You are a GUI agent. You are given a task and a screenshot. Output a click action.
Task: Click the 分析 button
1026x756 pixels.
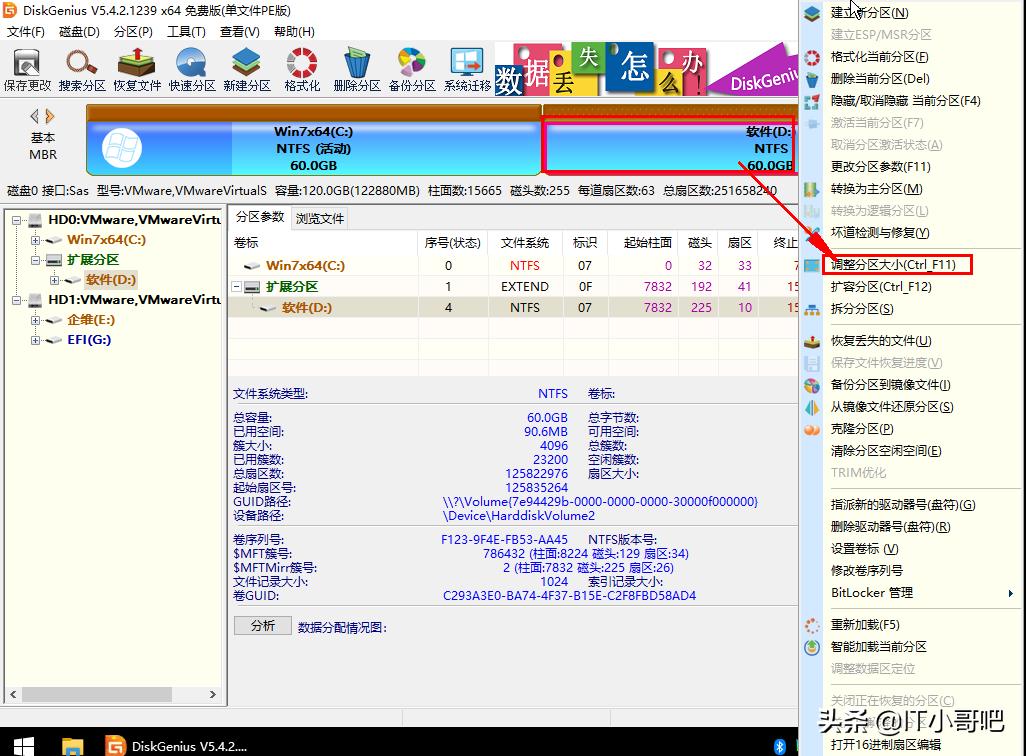tap(262, 627)
